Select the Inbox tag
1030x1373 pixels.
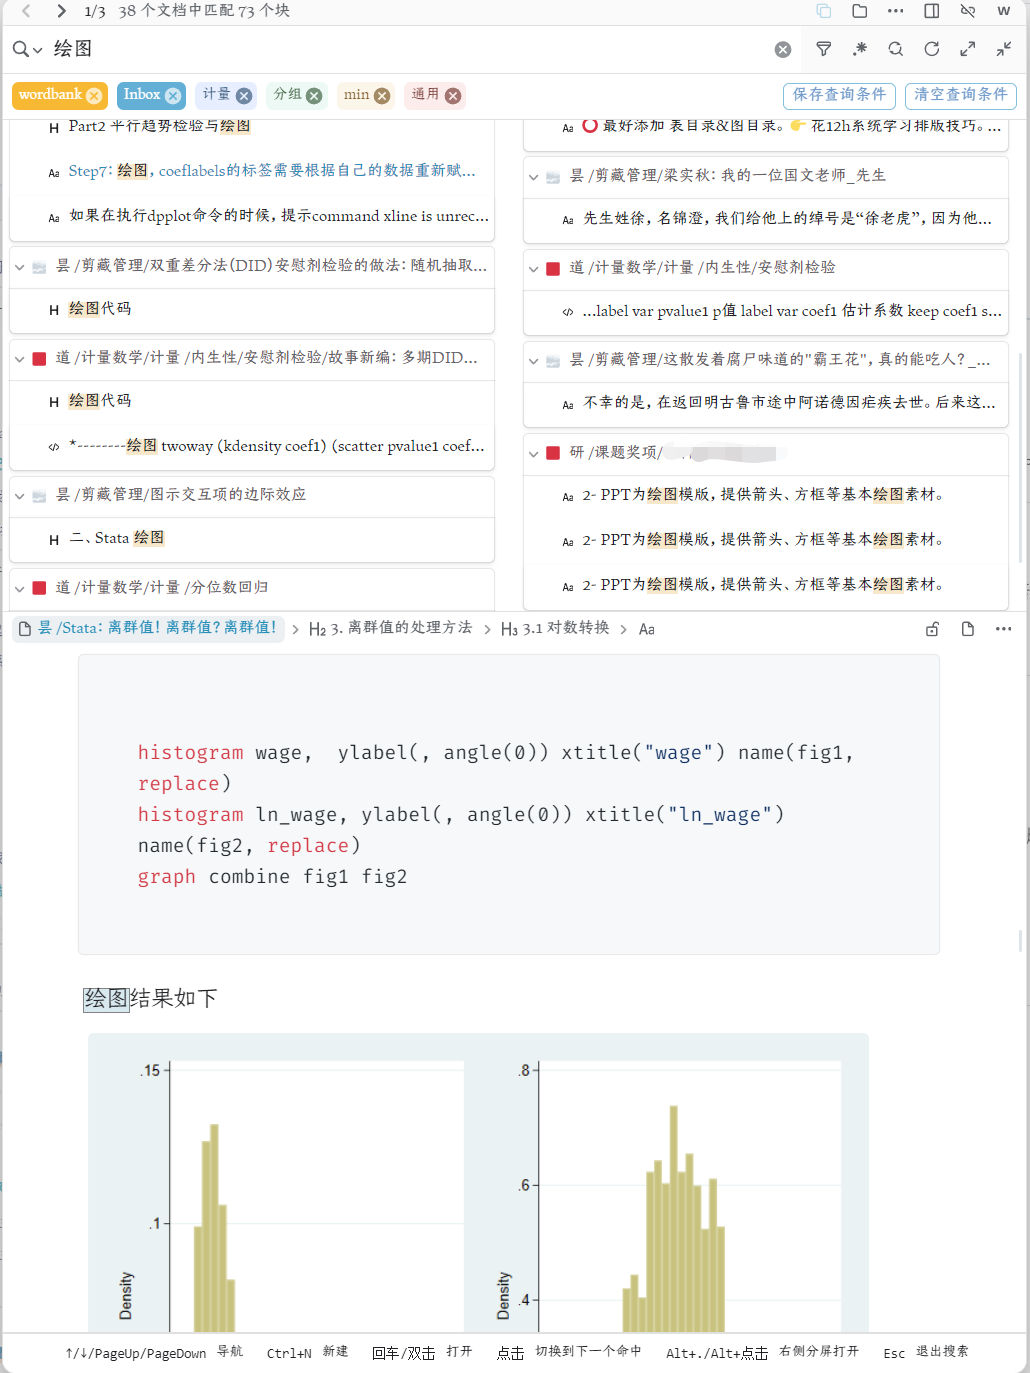pos(141,95)
